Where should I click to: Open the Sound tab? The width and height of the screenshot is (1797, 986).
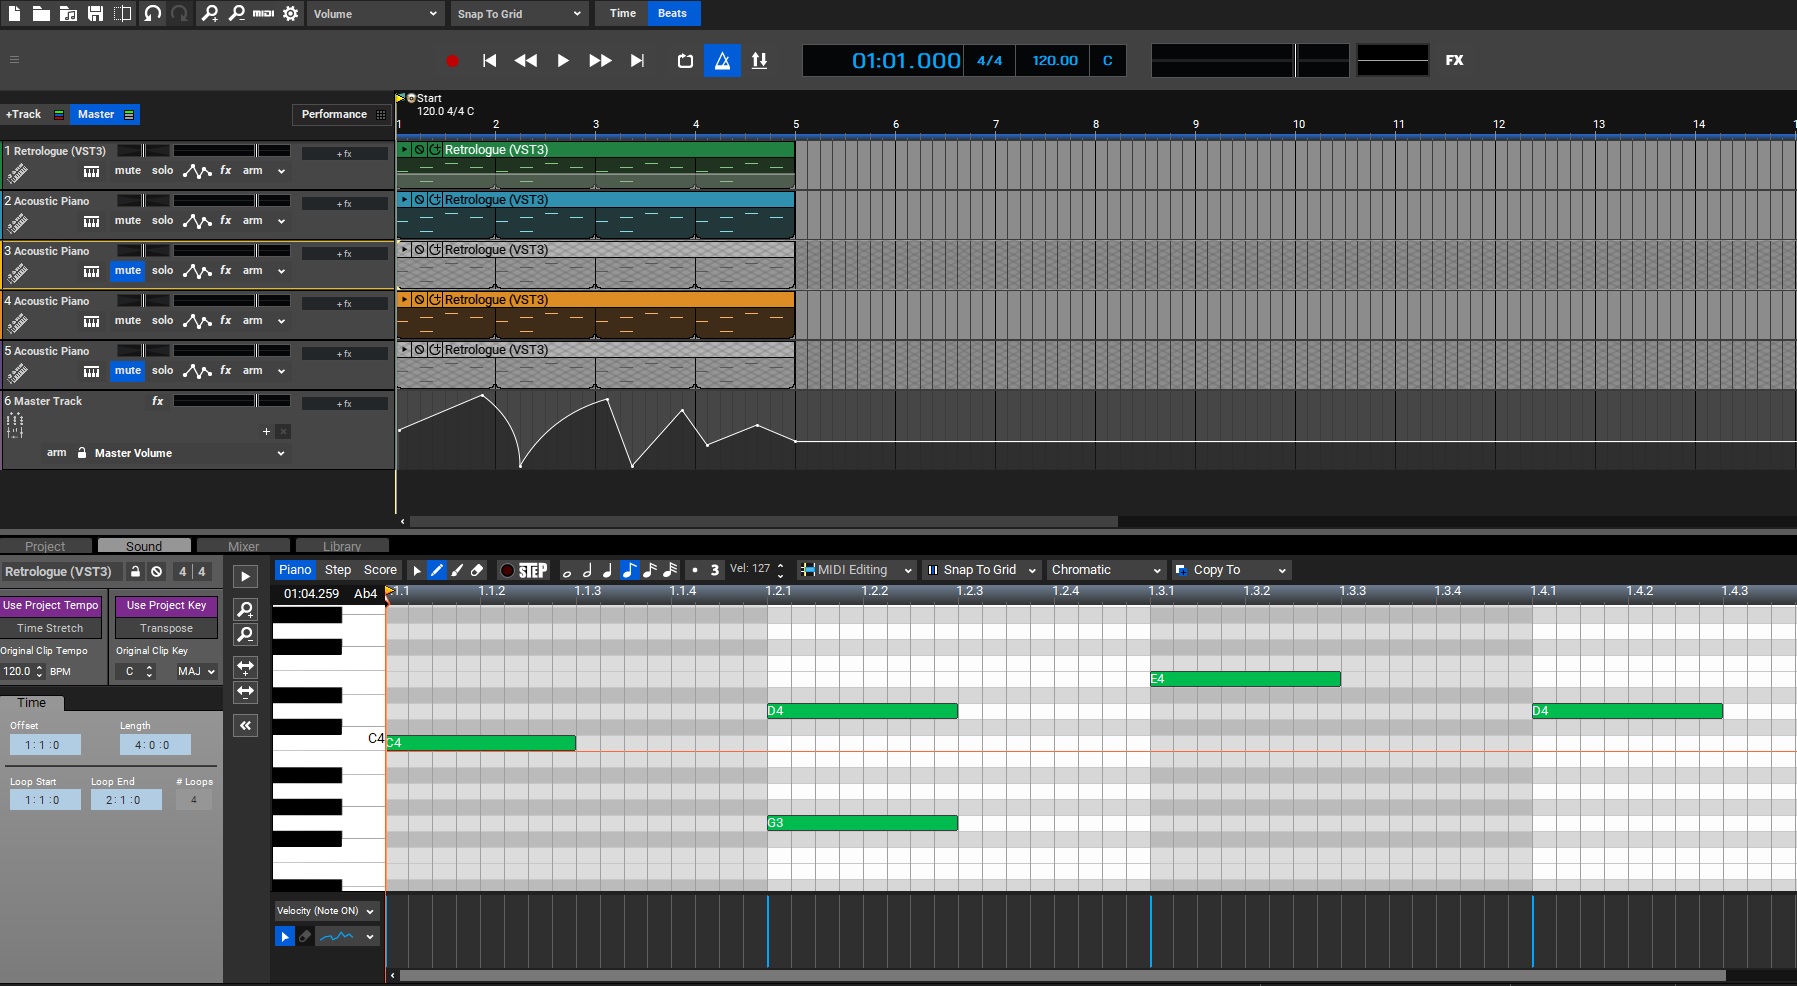point(144,546)
